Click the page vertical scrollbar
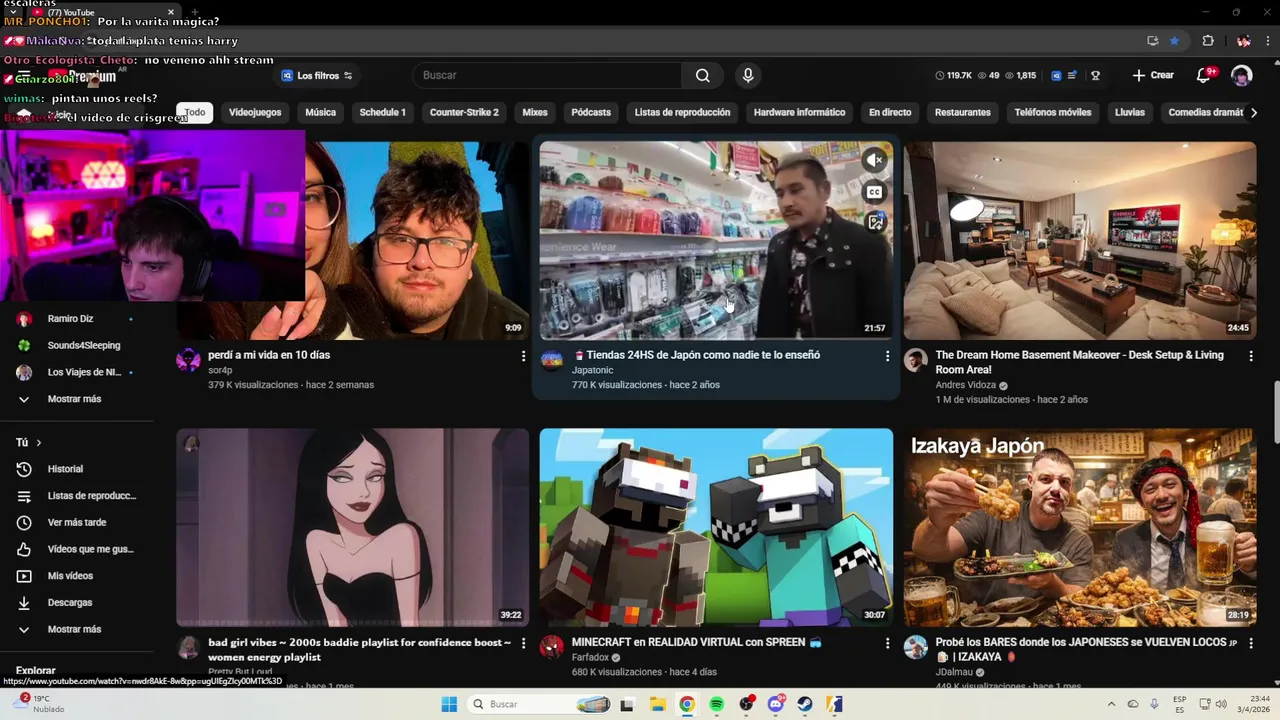Viewport: 1280px width, 720px height. [x=1275, y=410]
